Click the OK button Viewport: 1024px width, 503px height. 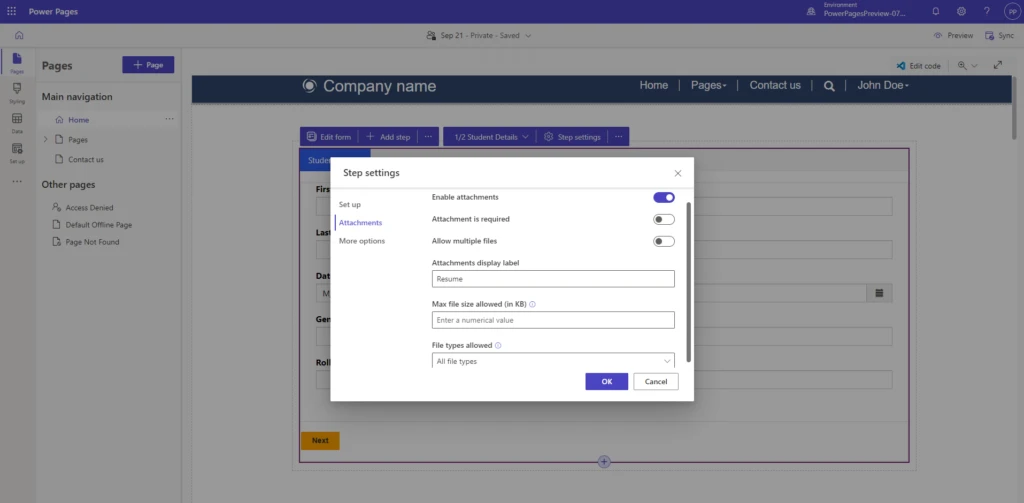click(x=606, y=382)
